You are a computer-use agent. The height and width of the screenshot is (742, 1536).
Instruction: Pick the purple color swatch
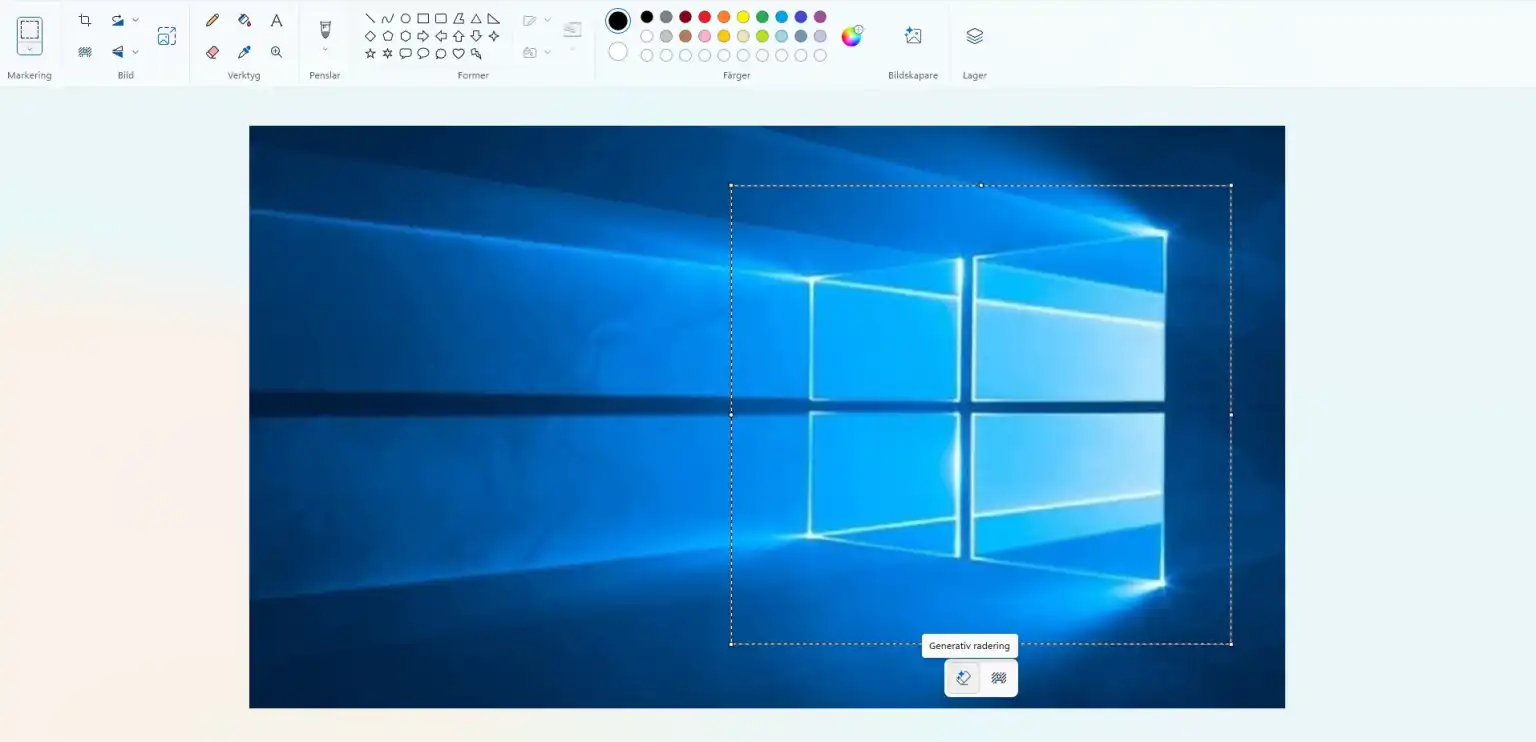820,17
